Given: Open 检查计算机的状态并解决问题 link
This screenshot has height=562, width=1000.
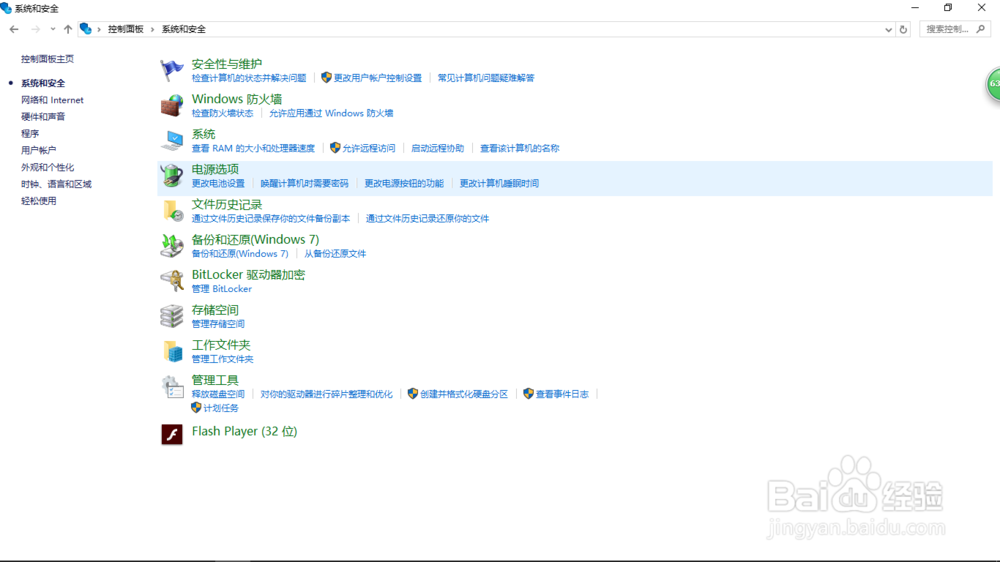Looking at the screenshot, I should [x=249, y=78].
